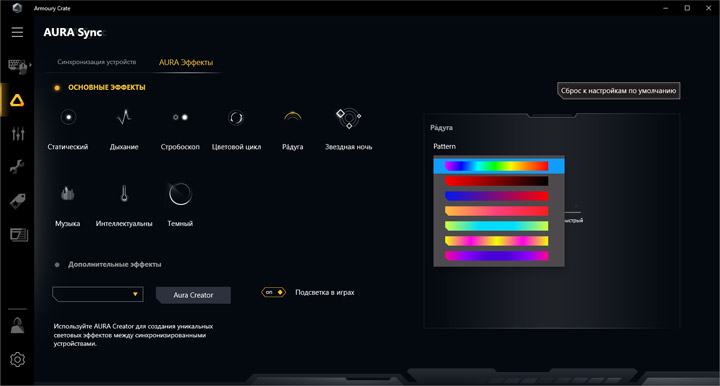Screen dimensions: 720x386
Task: Pick the green cyan green pattern
Action: tap(496, 226)
